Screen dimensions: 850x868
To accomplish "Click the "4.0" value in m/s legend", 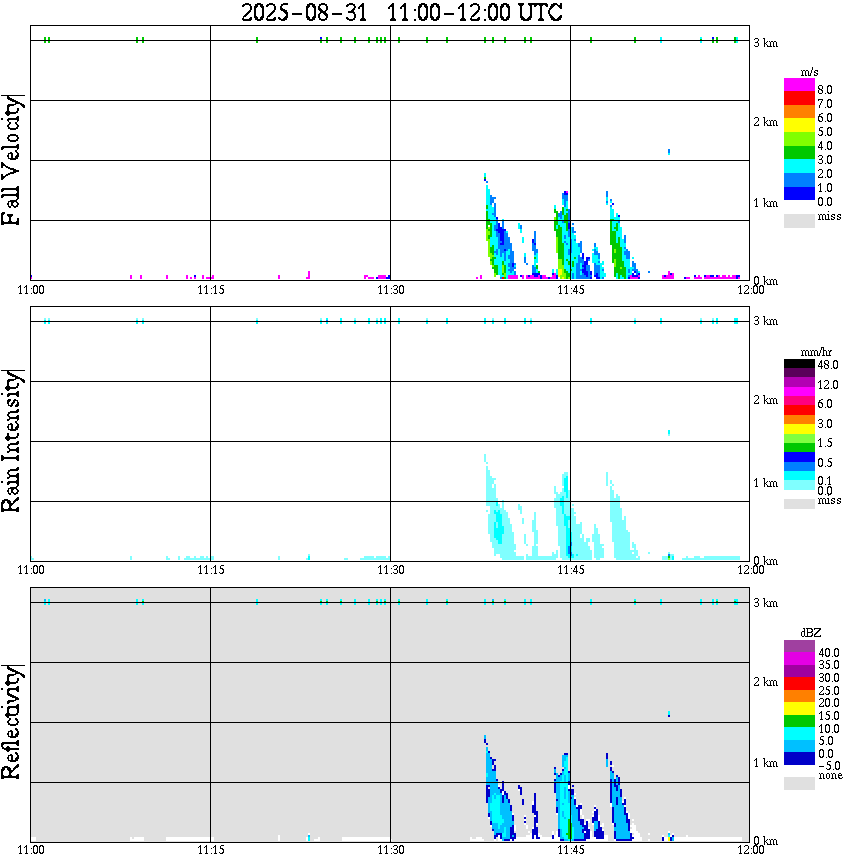I will click(825, 146).
